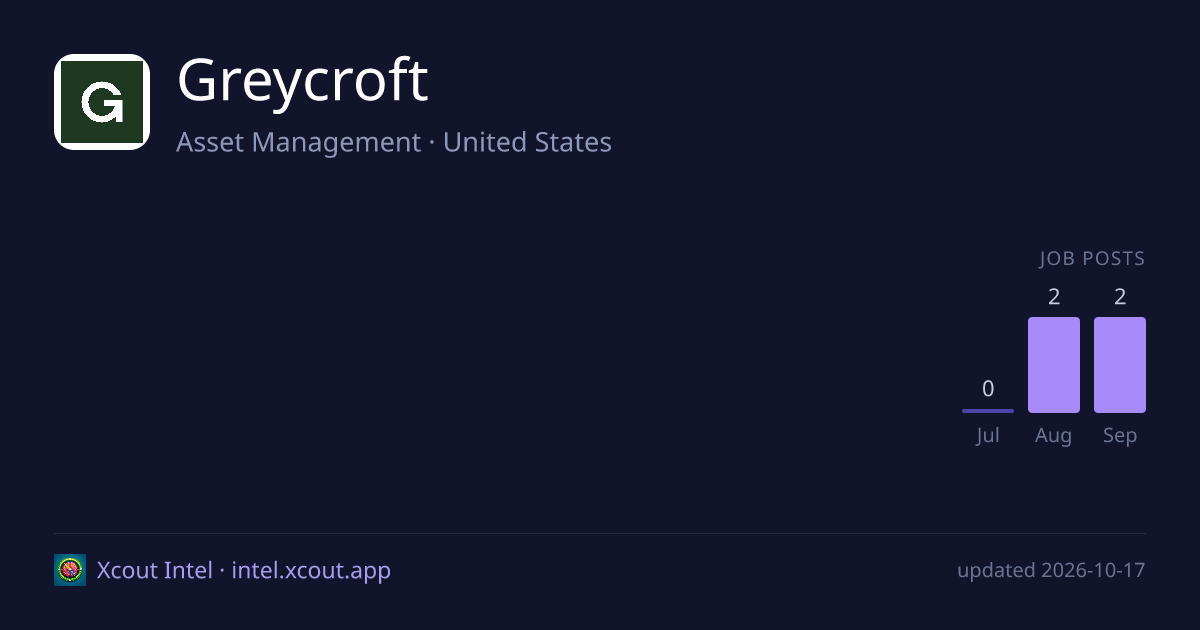The image size is (1200, 630).
Task: Click the value 2 above September
Action: [1120, 297]
